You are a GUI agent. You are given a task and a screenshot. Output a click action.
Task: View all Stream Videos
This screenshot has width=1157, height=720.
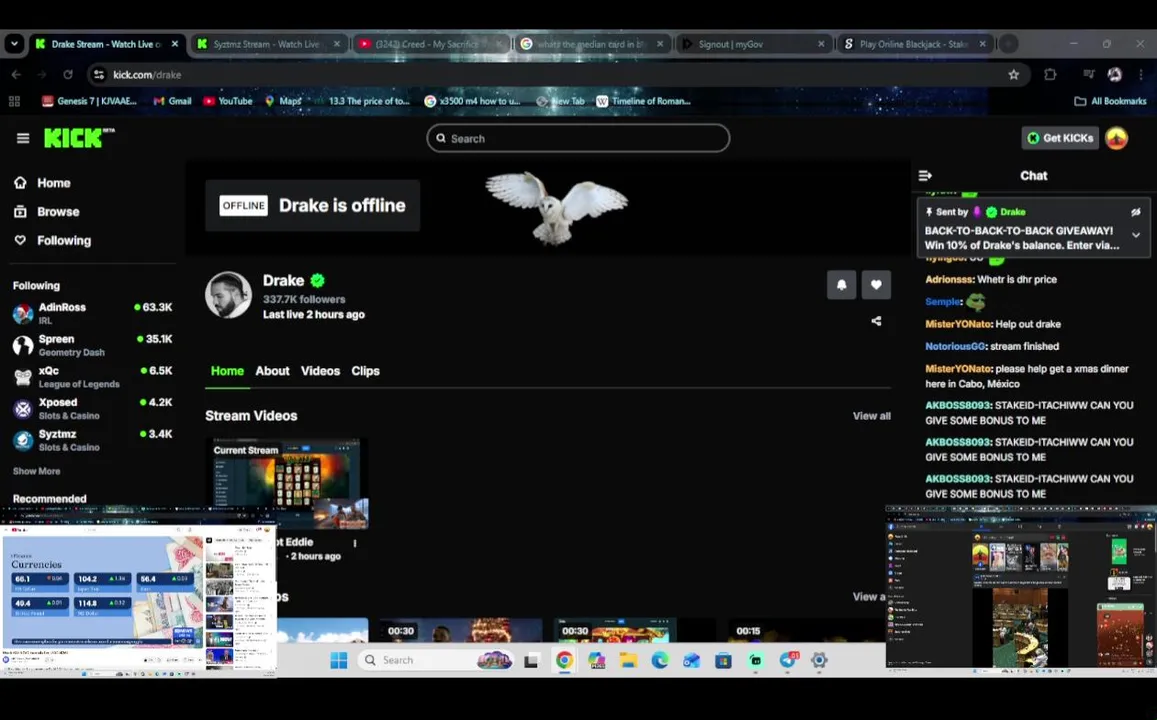(x=871, y=416)
